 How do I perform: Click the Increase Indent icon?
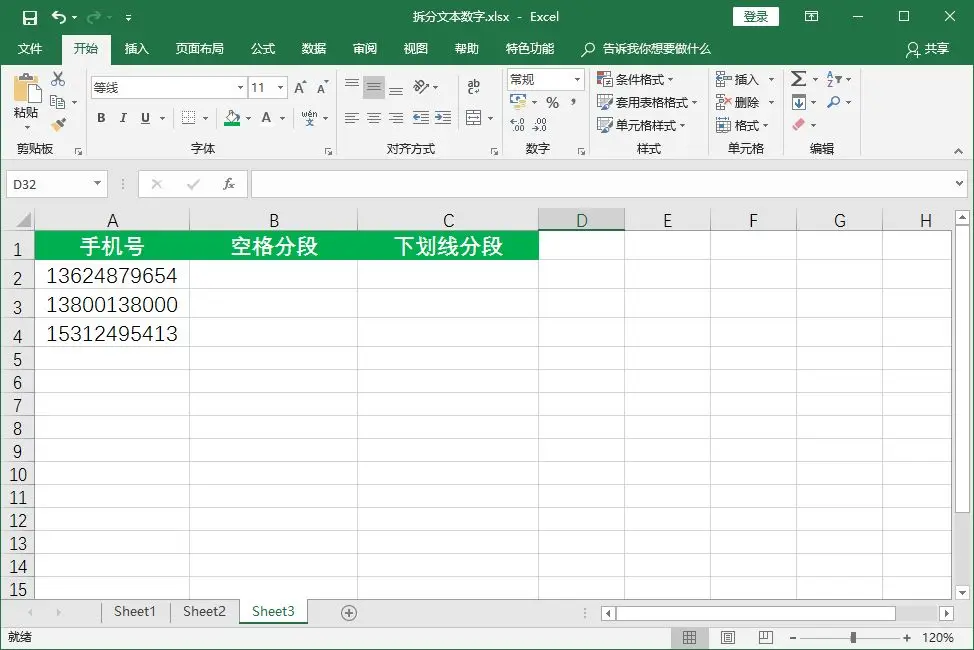pos(442,118)
